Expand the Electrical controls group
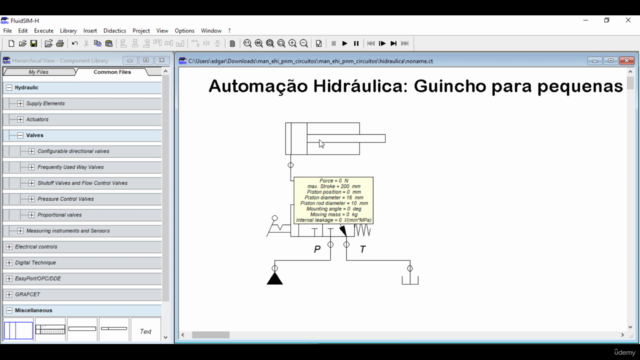Viewport: 640px width, 360px height. [x=9, y=247]
